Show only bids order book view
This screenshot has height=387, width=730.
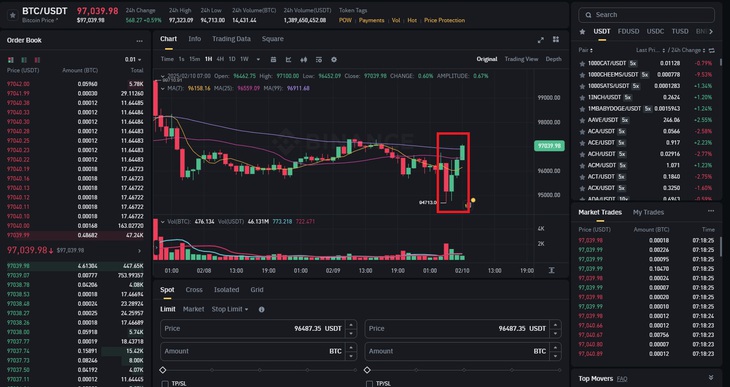pos(24,60)
